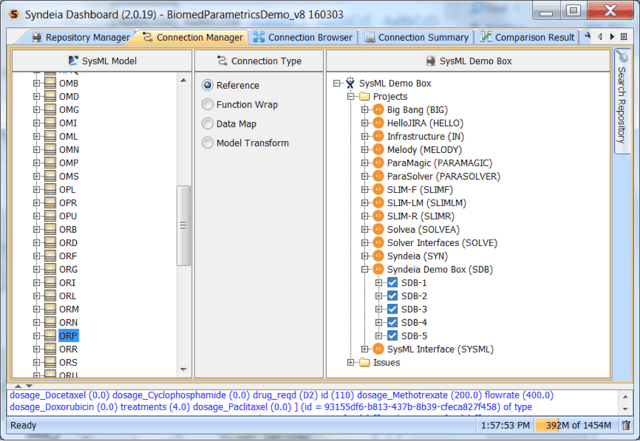
Task: Uncheck the SDB-5 checkbox
Action: (x=392, y=336)
